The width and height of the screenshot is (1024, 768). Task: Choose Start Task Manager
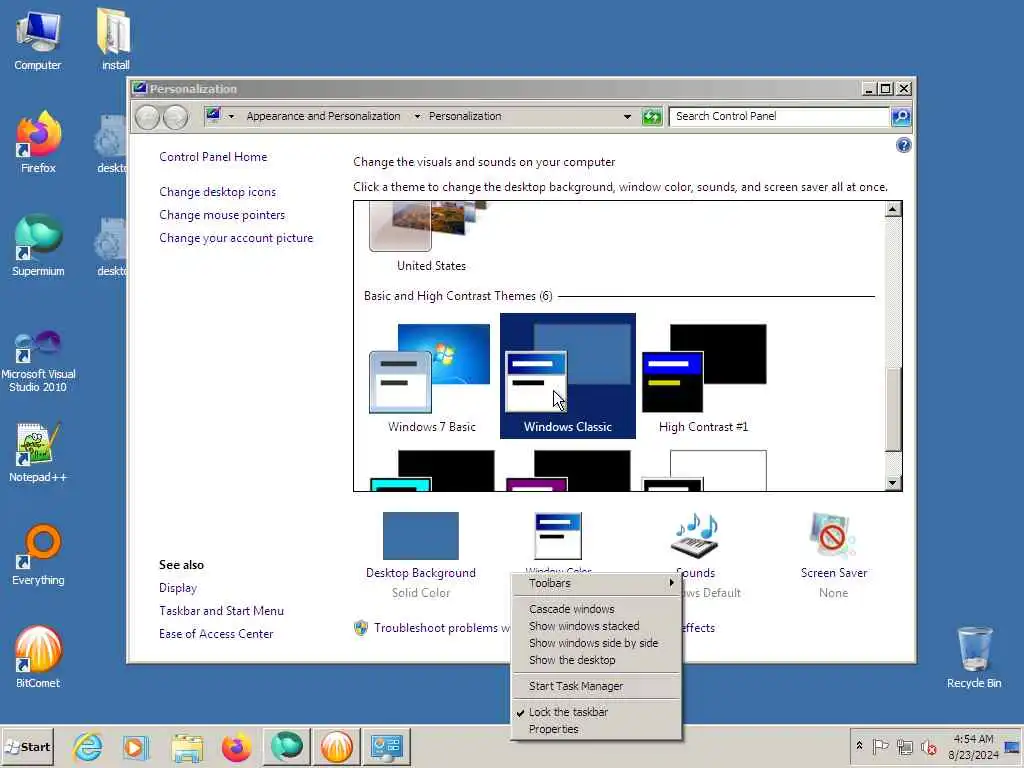pos(596,686)
